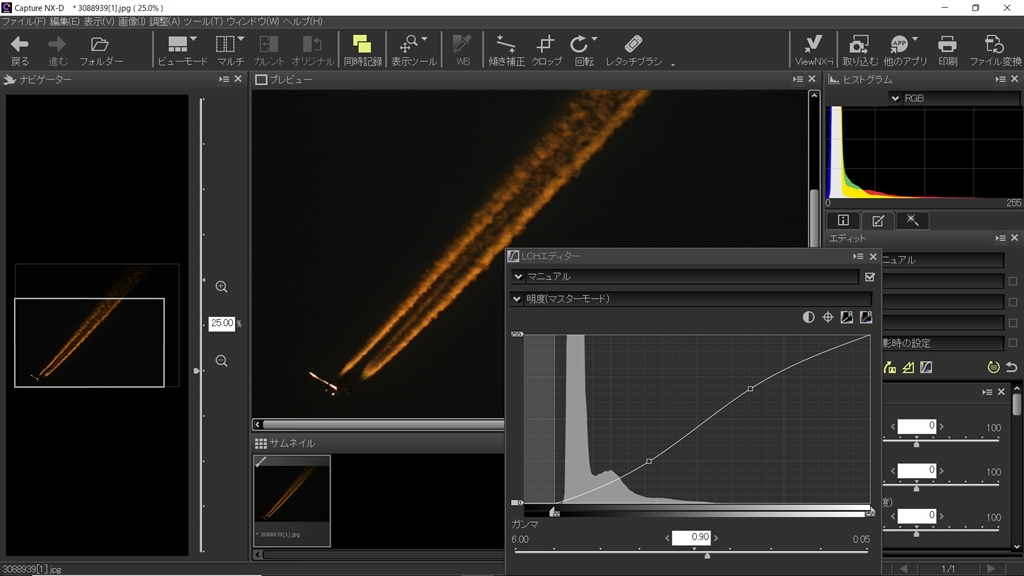Click the zoom in magnifier in Navigator

coord(221,287)
